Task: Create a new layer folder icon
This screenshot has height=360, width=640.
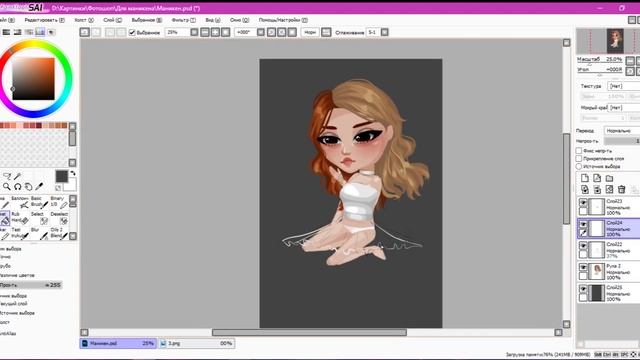Action: pyautogui.click(x=609, y=178)
